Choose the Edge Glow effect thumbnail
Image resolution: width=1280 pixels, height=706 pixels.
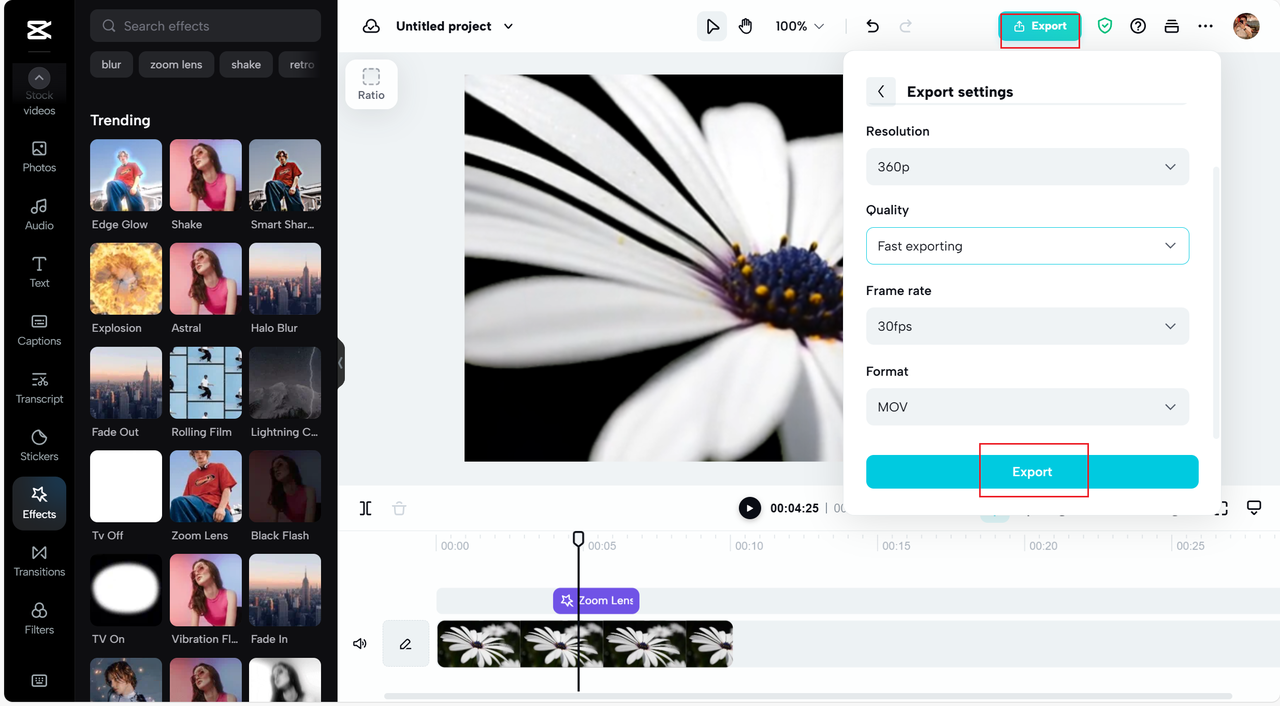coord(126,175)
